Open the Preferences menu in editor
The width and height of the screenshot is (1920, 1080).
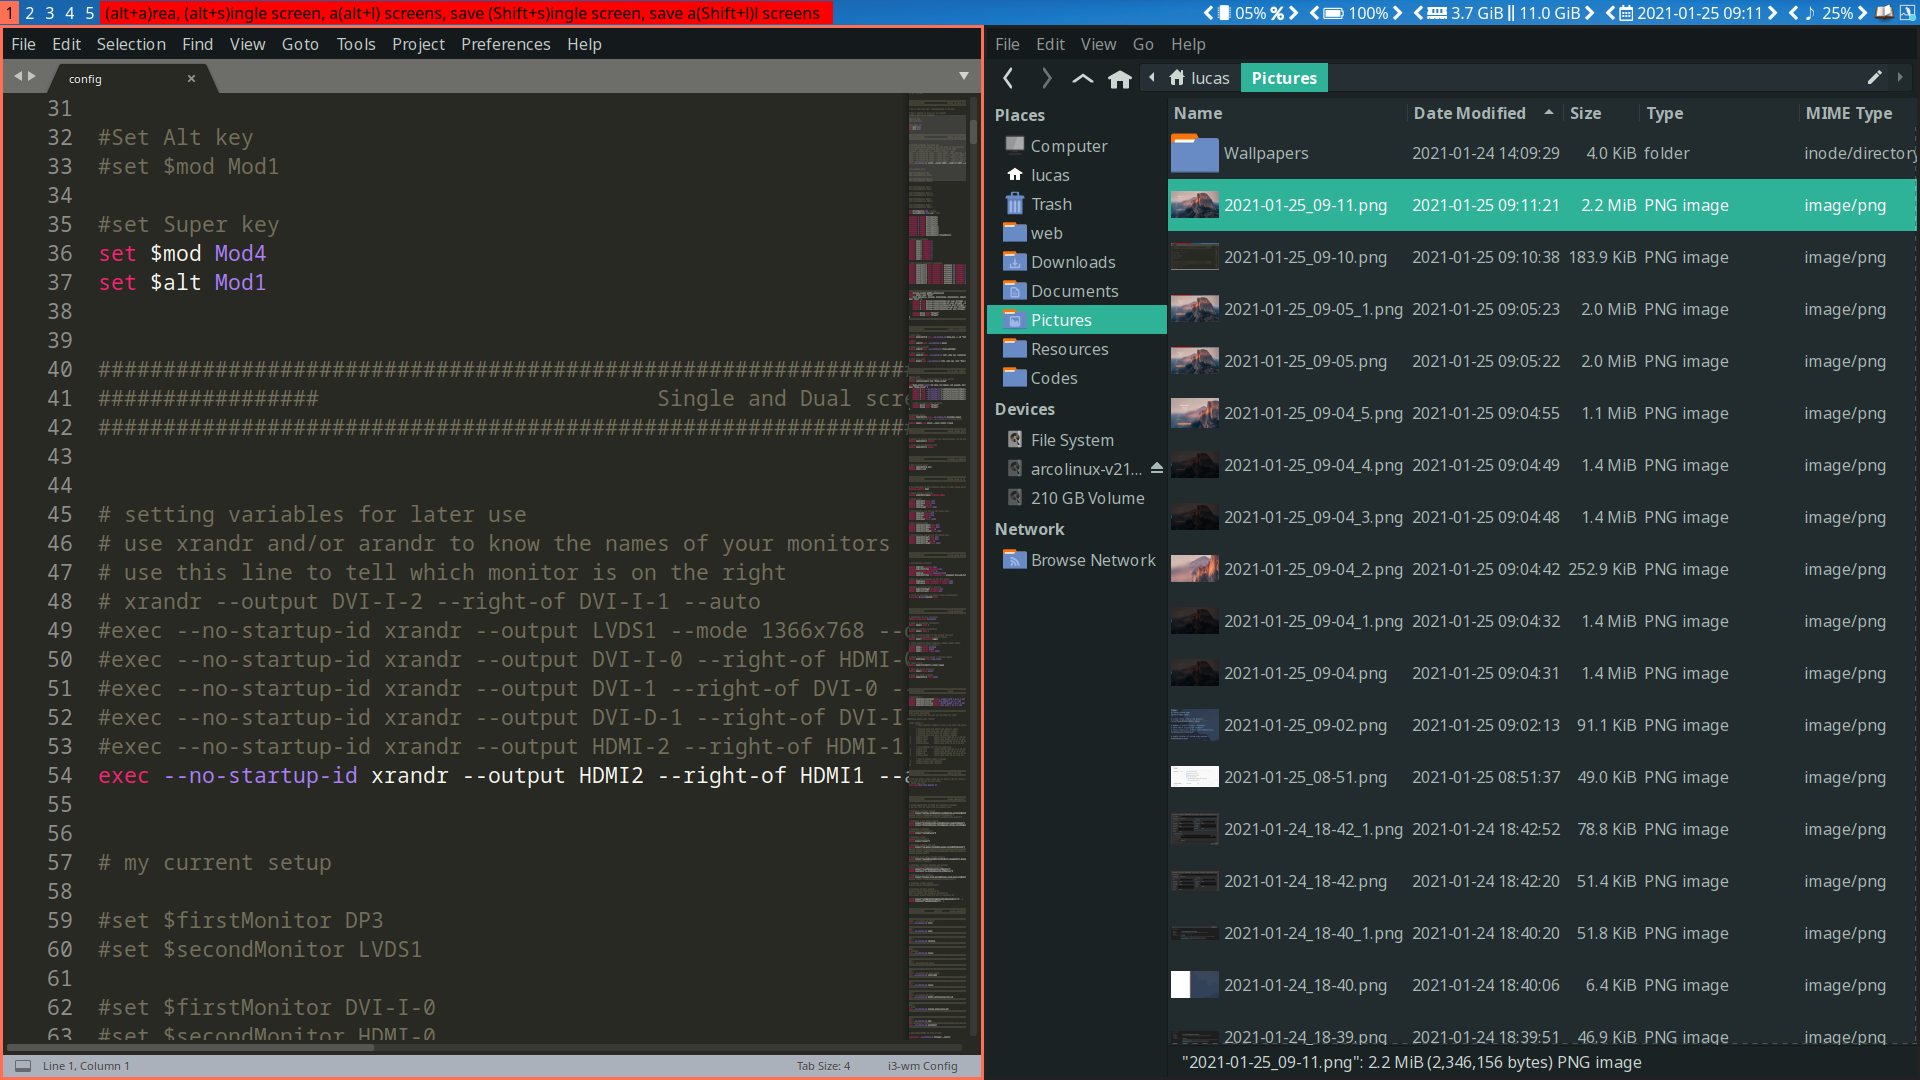[505, 44]
